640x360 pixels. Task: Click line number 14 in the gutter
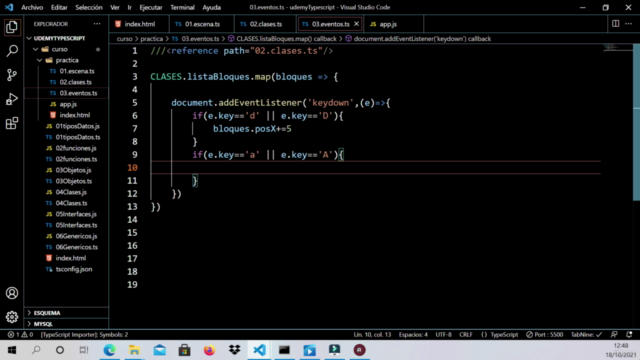(x=132, y=220)
